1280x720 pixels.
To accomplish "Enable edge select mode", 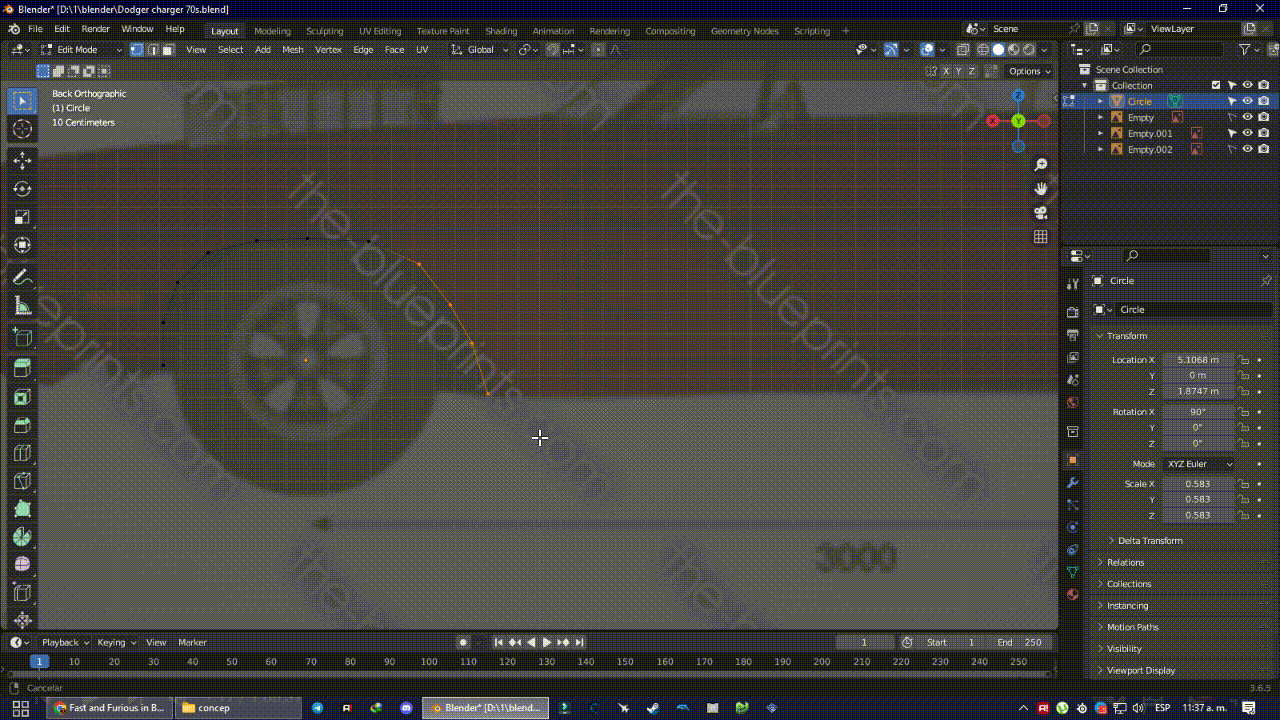I will (x=153, y=50).
